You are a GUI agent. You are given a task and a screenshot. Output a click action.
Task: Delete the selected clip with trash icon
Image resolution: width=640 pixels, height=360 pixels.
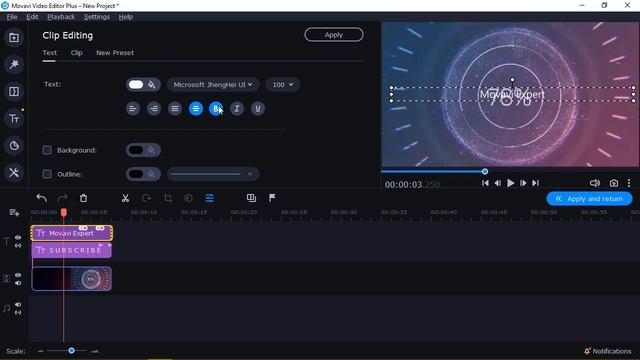(x=83, y=198)
